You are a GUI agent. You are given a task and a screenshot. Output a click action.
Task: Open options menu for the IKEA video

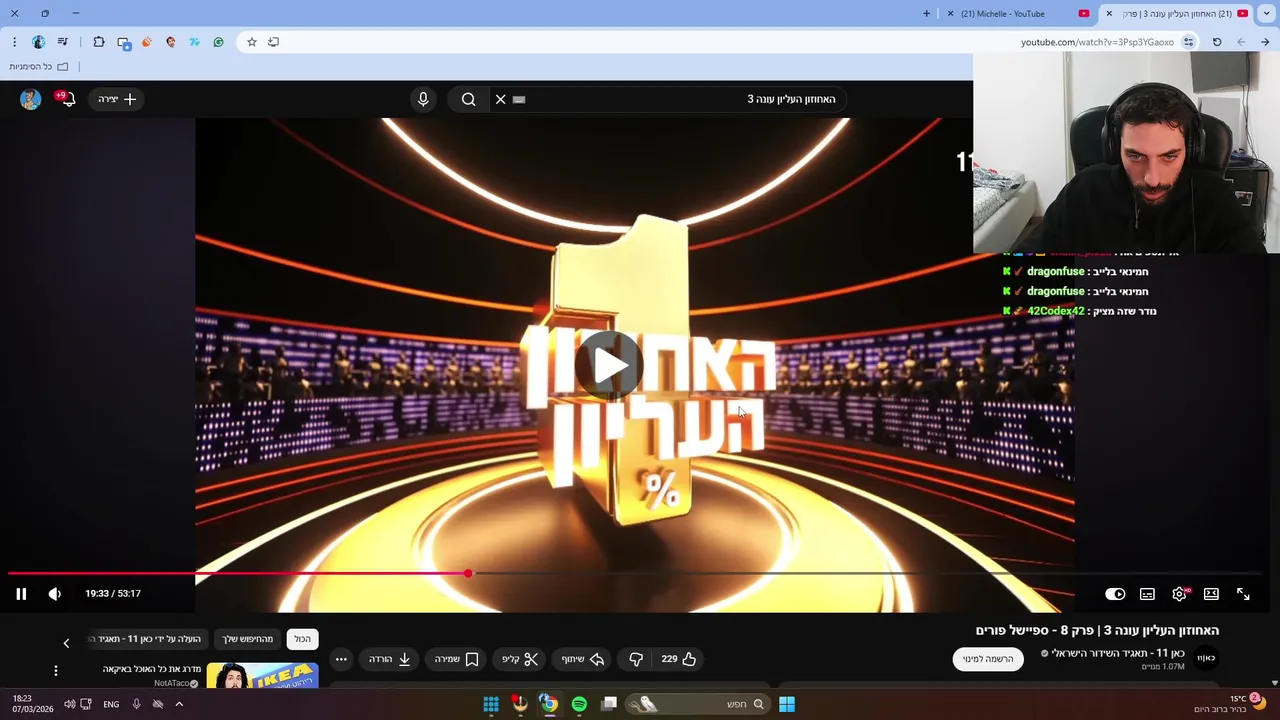(56, 670)
